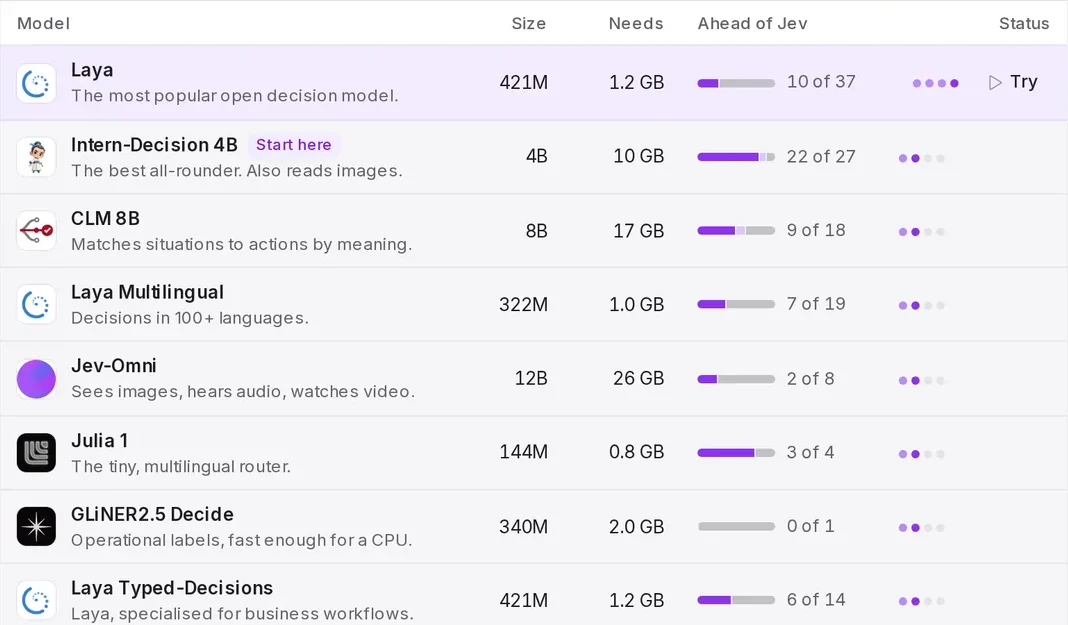This screenshot has height=625, width=1068.
Task: Click the 17 GB needs value
Action: (x=638, y=231)
